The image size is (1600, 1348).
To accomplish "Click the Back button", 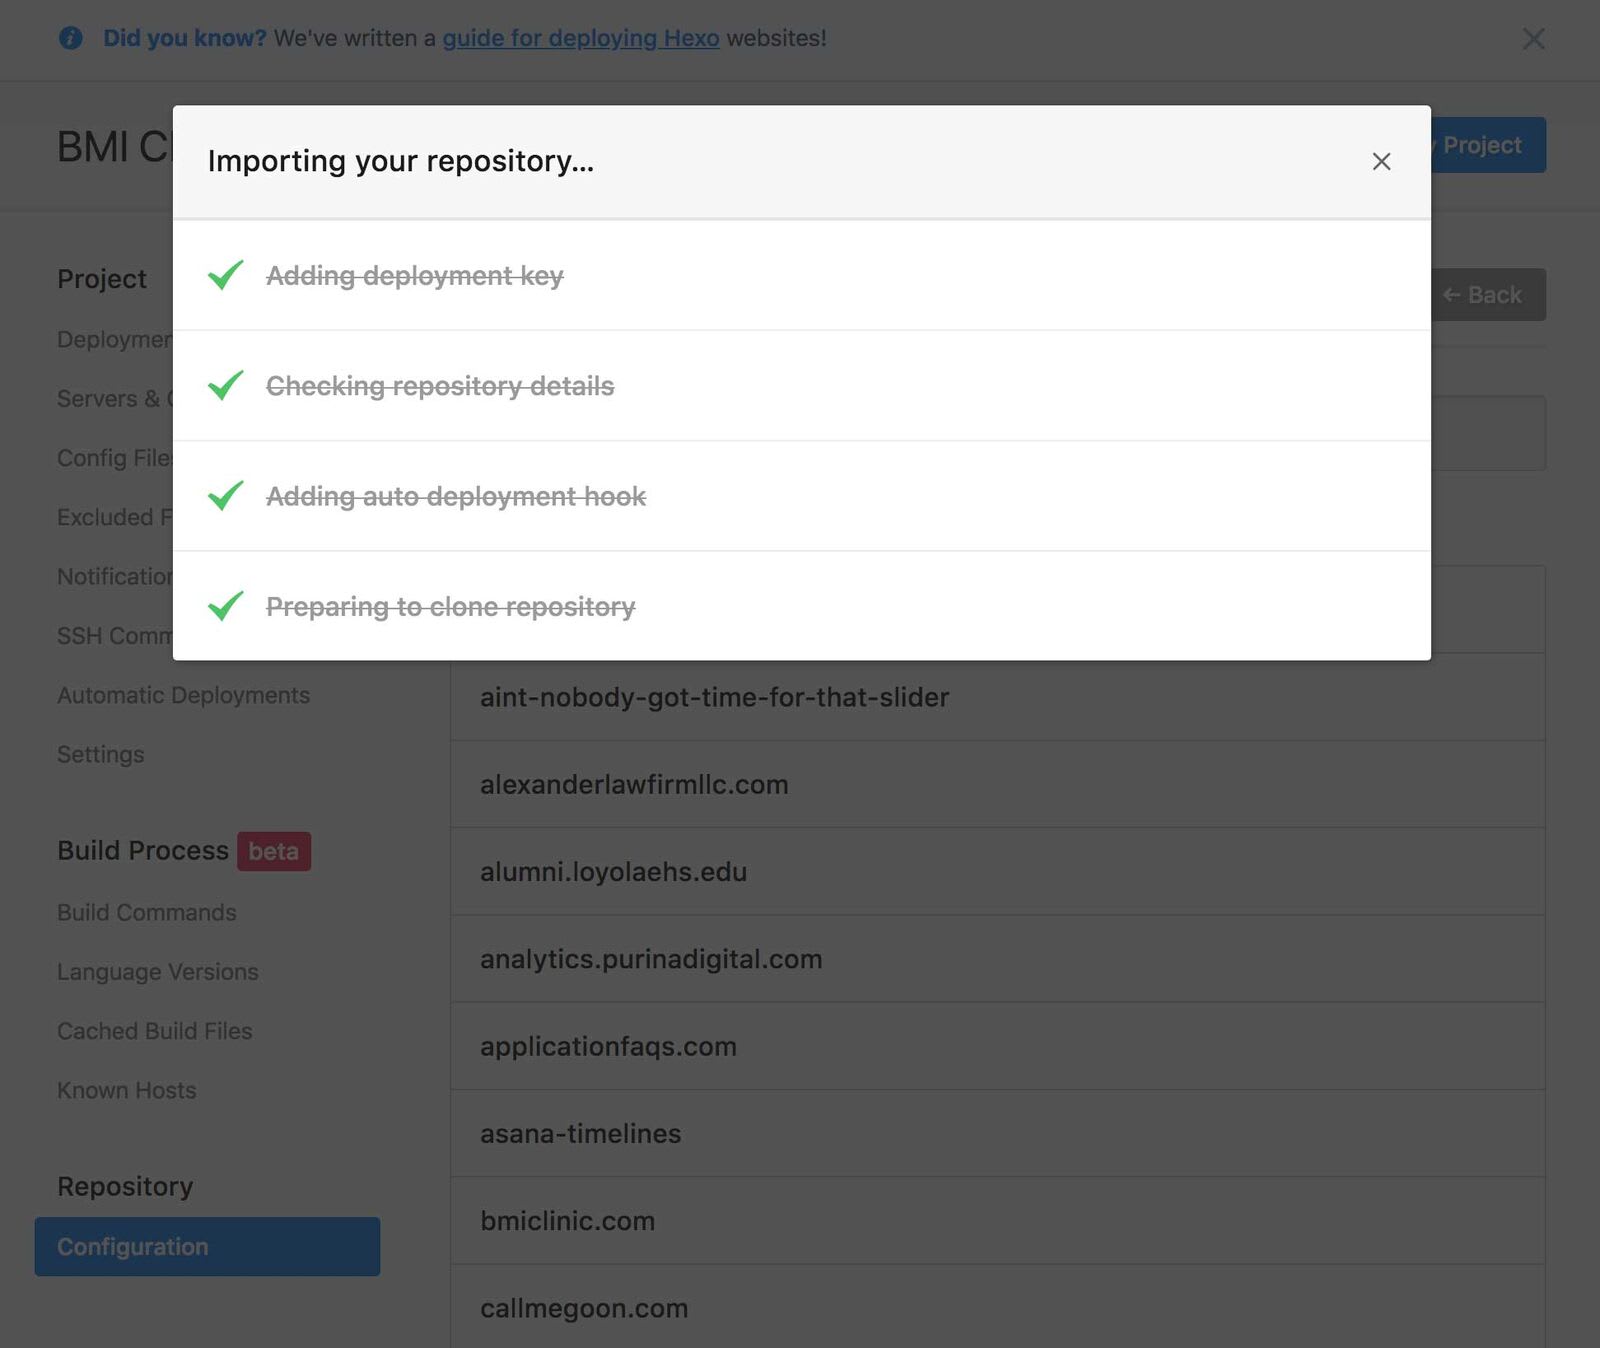I will pyautogui.click(x=1488, y=295).
